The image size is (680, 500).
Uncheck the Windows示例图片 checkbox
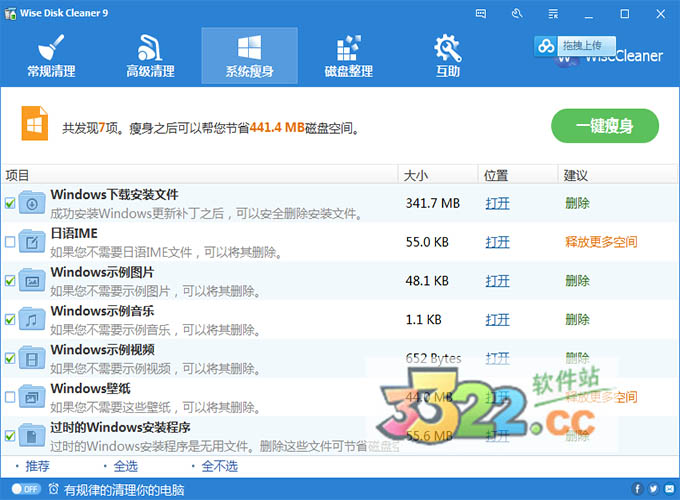coord(10,281)
